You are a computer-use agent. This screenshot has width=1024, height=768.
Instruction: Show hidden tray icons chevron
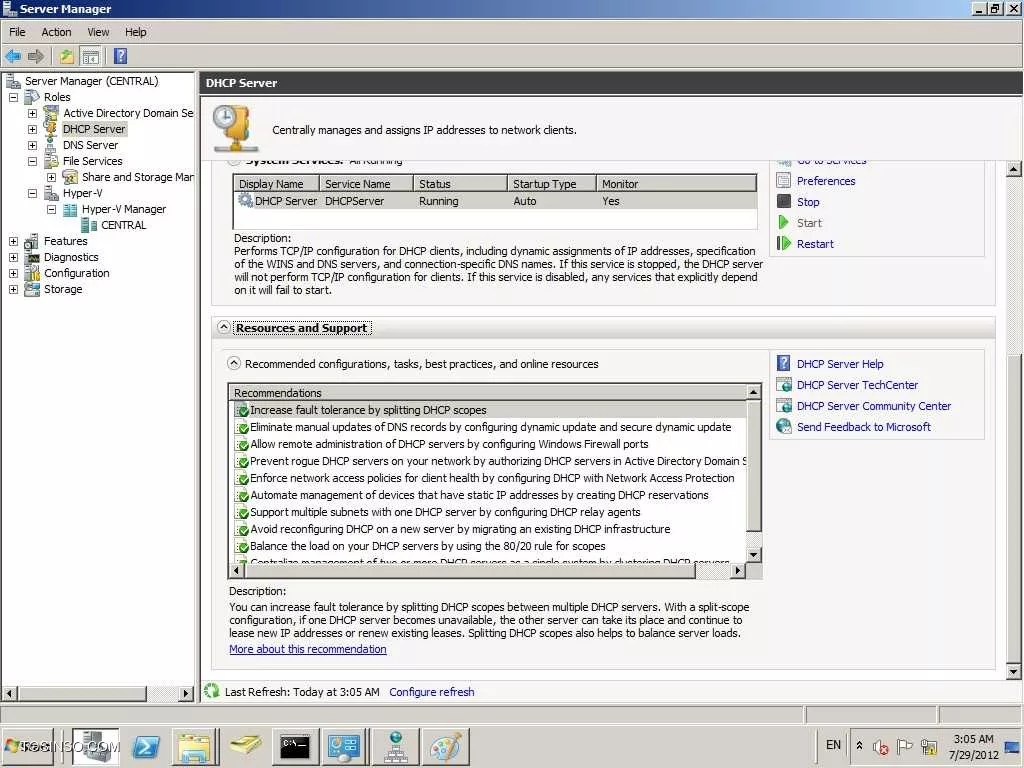tap(859, 746)
